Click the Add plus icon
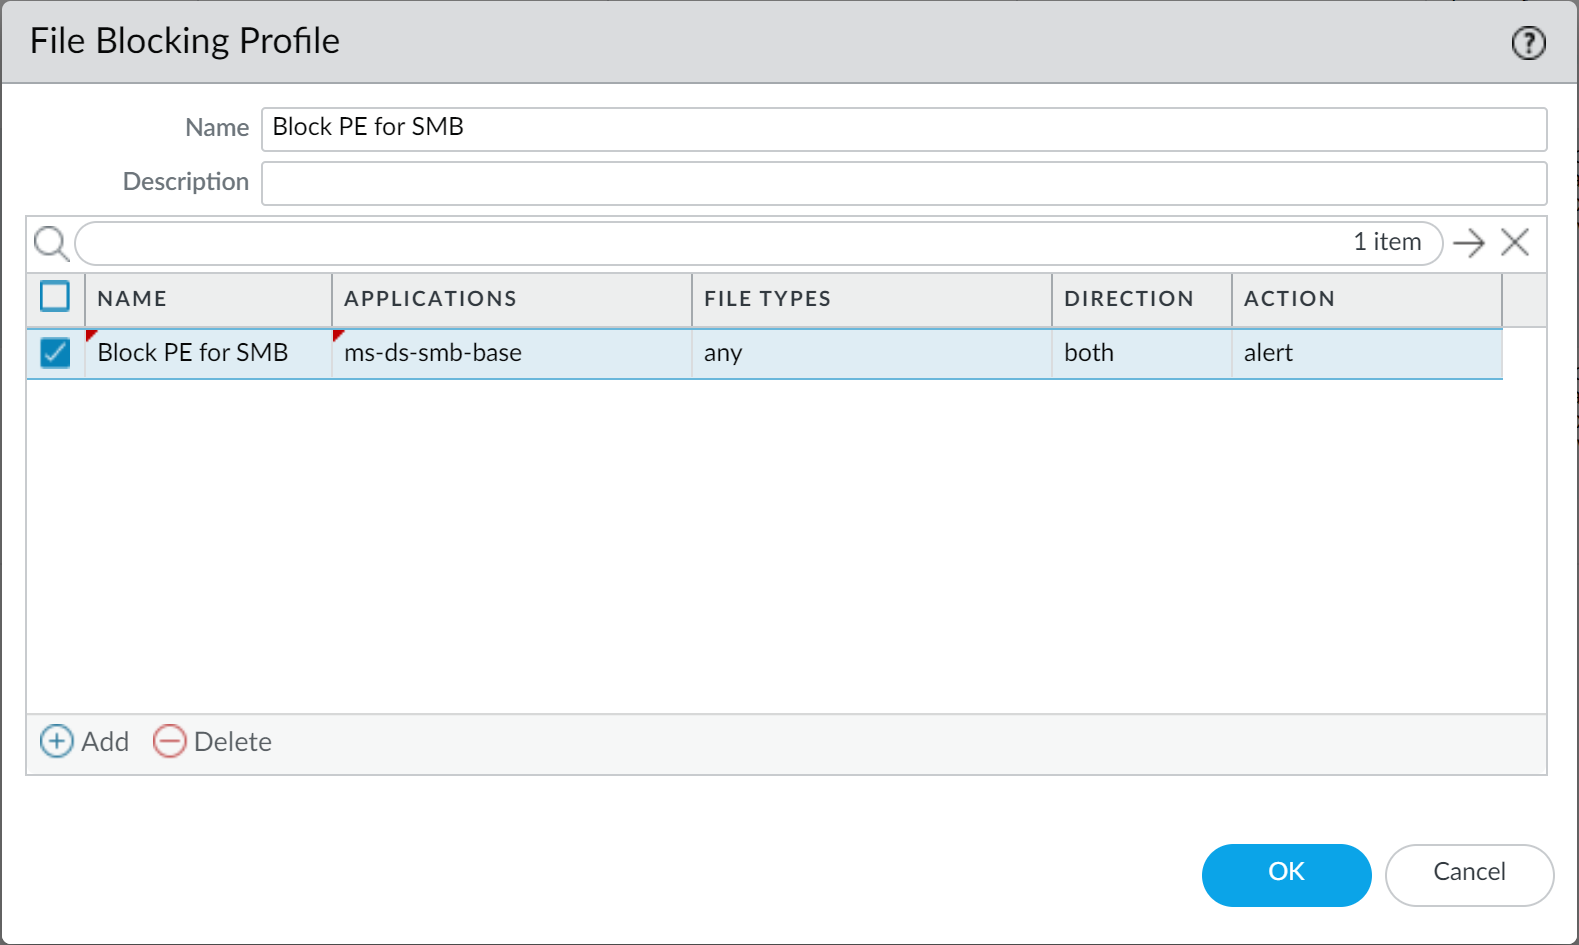1579x945 pixels. (56, 741)
